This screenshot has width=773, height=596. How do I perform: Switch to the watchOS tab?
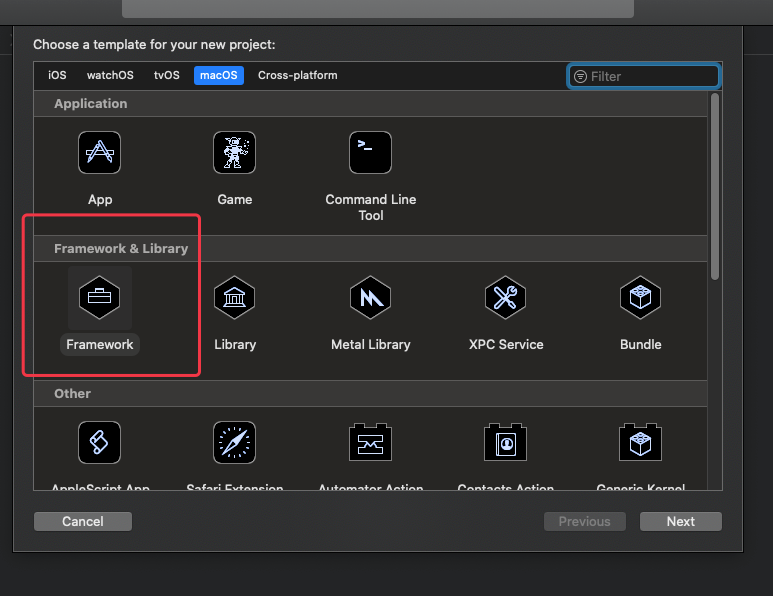click(110, 75)
